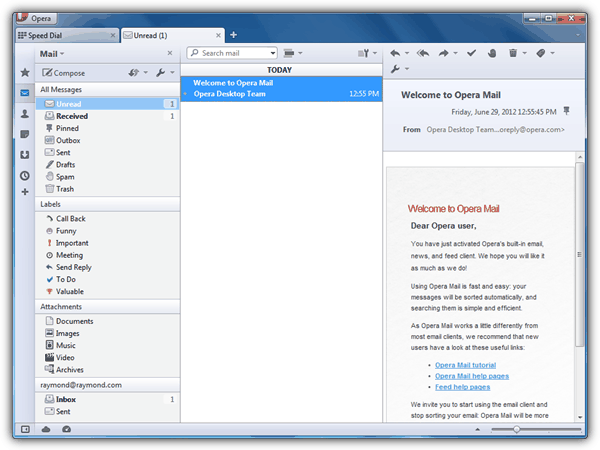Open the Documents attachments view
Viewport: 600px width, 450px height.
point(107,321)
